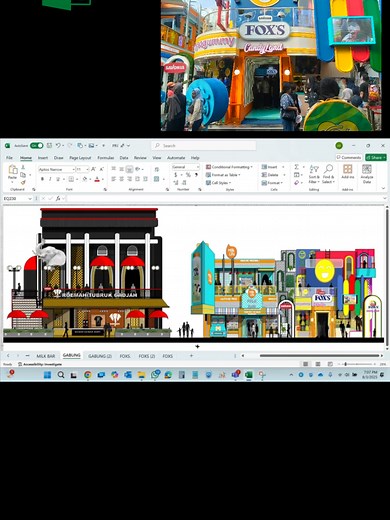The width and height of the screenshot is (390, 520).
Task: Open the Automate tab
Action: click(x=176, y=158)
